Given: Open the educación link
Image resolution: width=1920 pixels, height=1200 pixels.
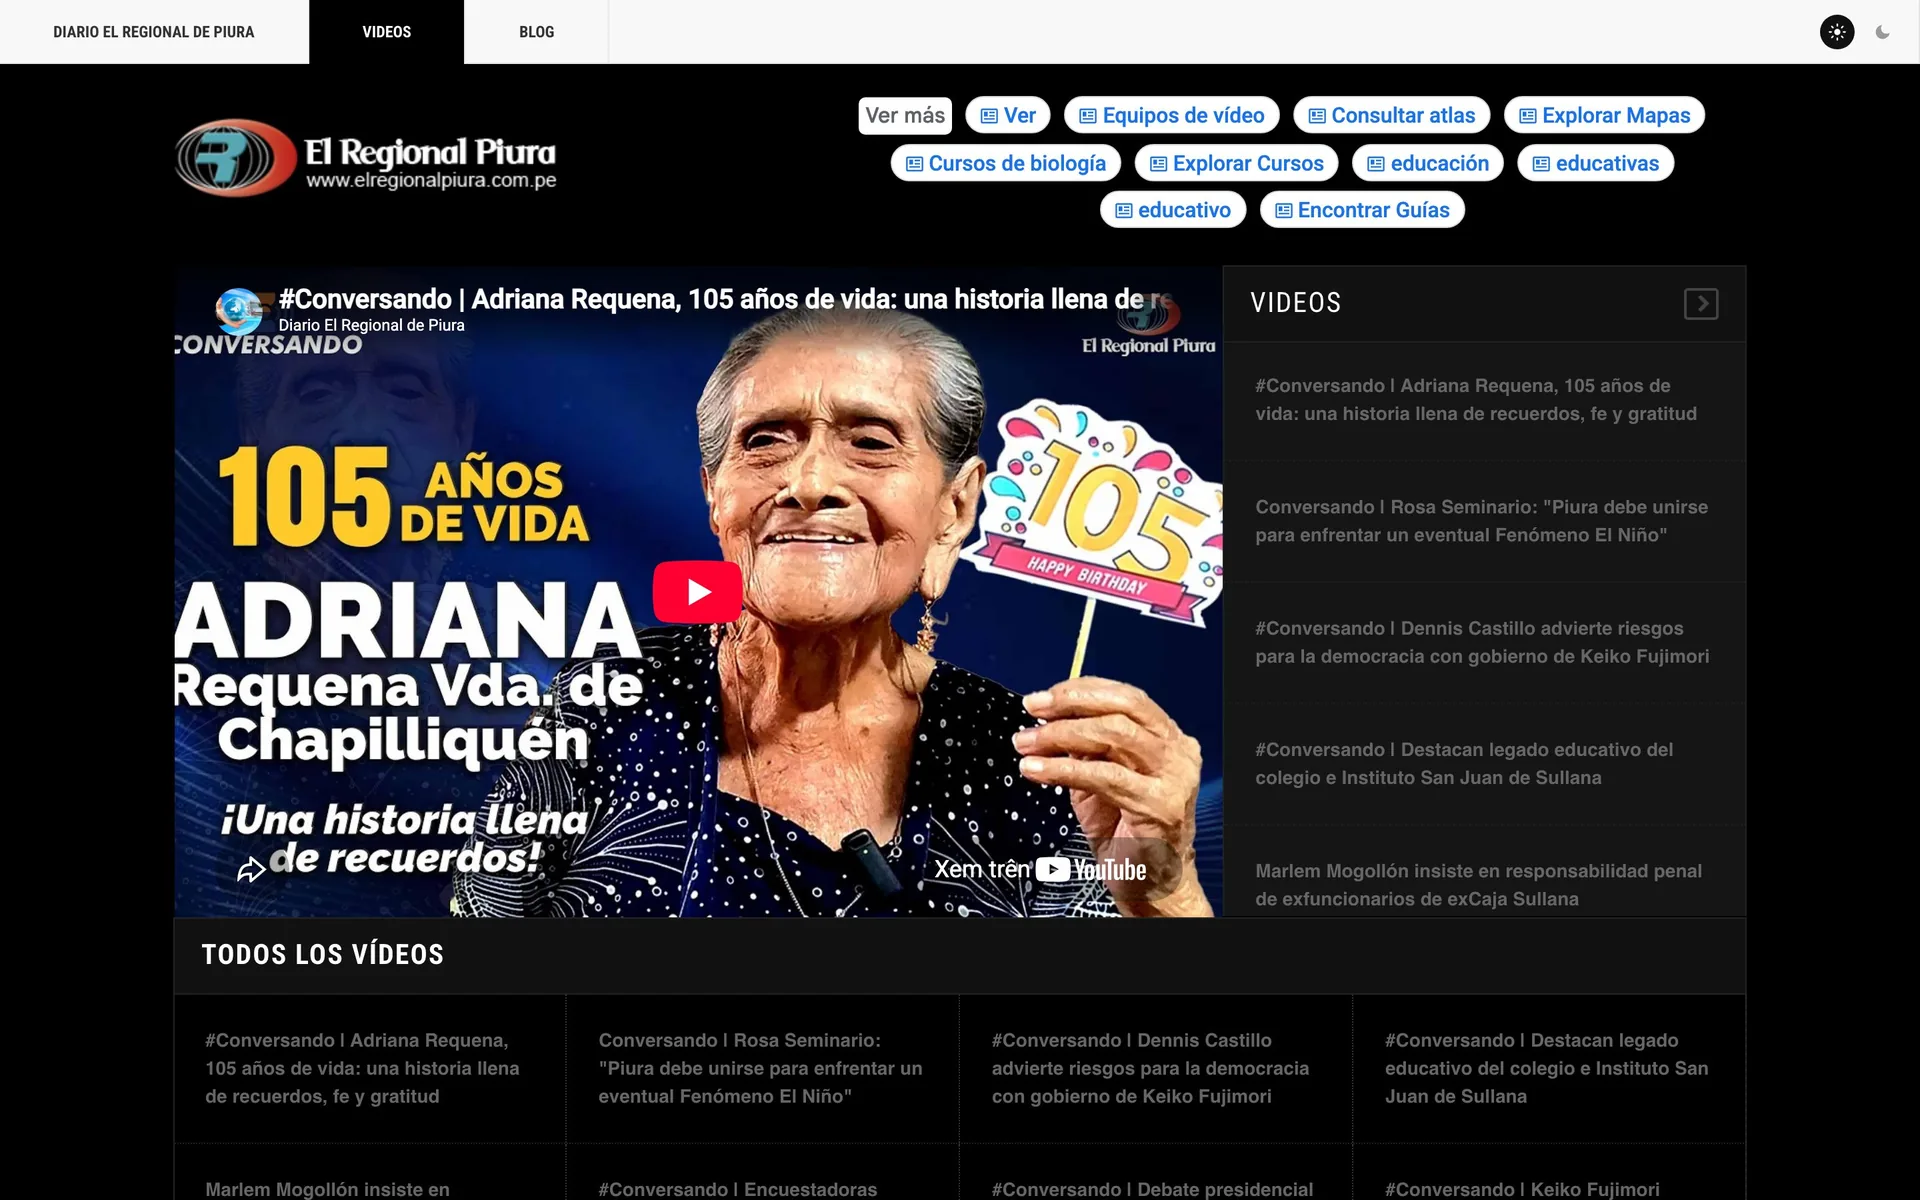Looking at the screenshot, I should click(1428, 163).
